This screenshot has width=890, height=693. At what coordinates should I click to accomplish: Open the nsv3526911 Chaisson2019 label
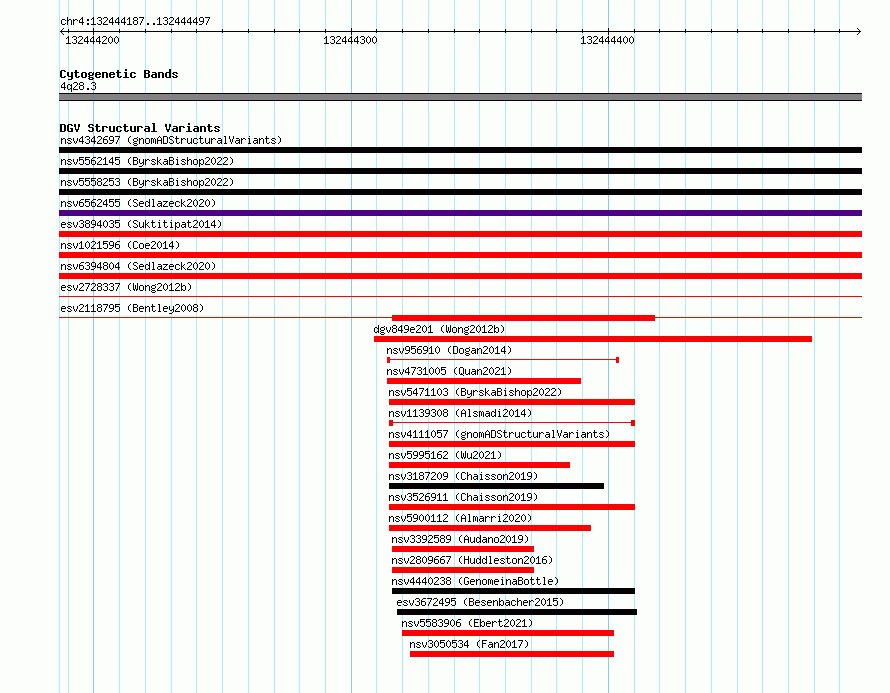pyautogui.click(x=463, y=497)
